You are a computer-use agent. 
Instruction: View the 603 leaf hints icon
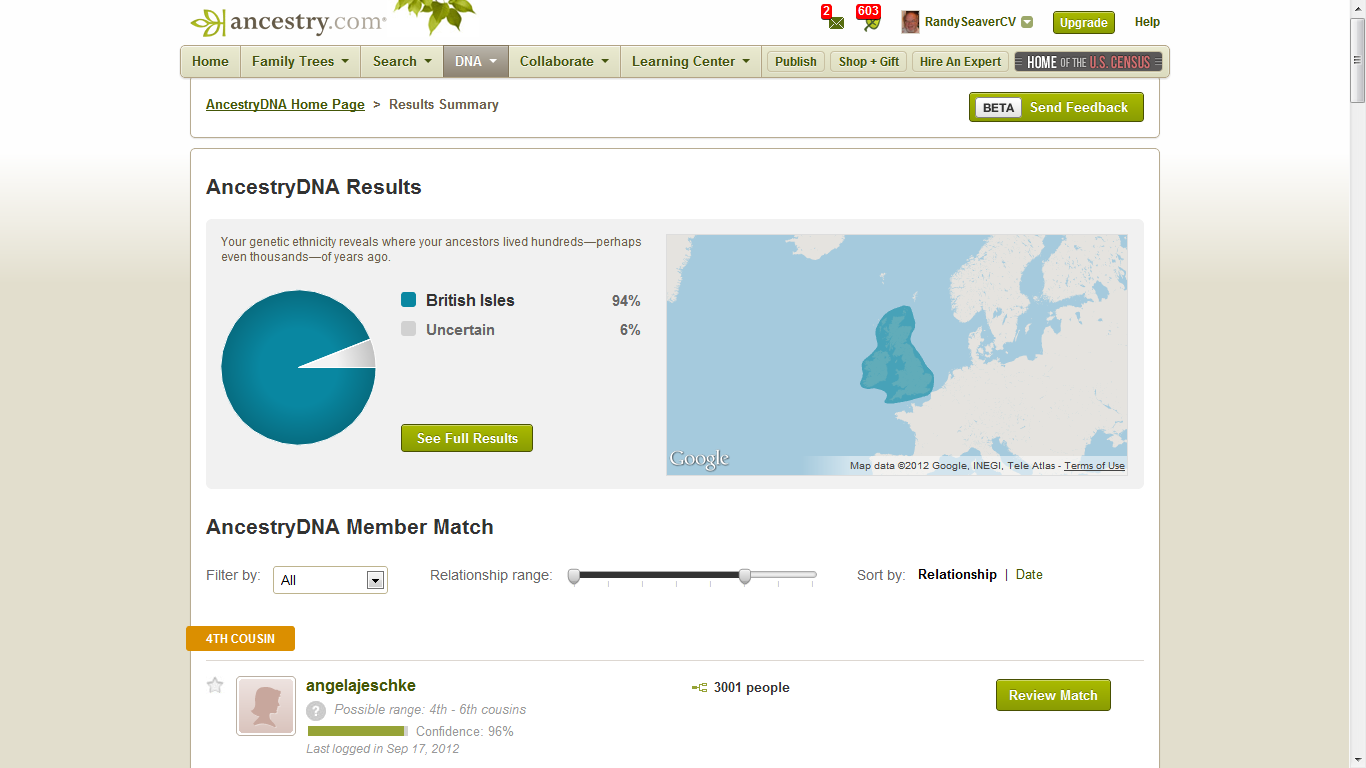(872, 23)
